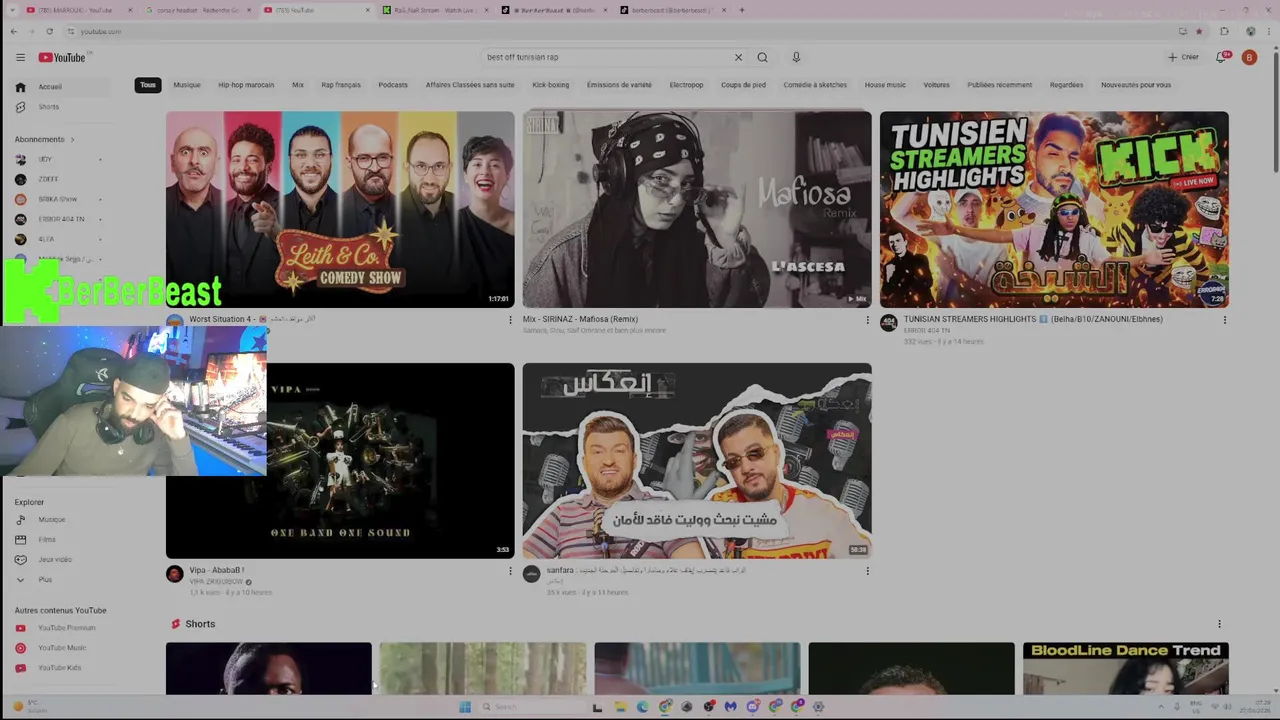Select Publiées récemment chip

click(x=999, y=85)
